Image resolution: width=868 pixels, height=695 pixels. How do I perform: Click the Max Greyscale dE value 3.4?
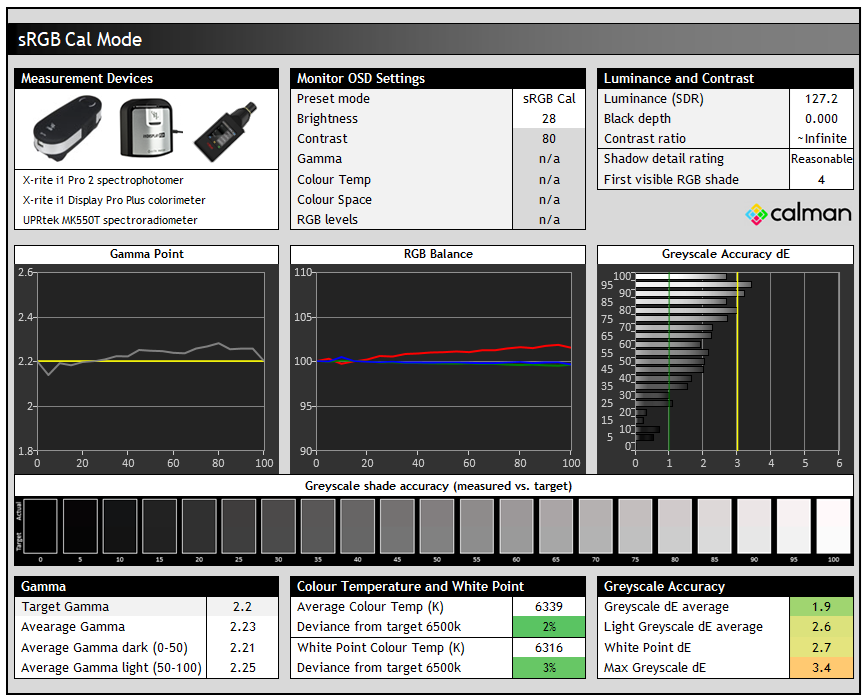coord(821,667)
